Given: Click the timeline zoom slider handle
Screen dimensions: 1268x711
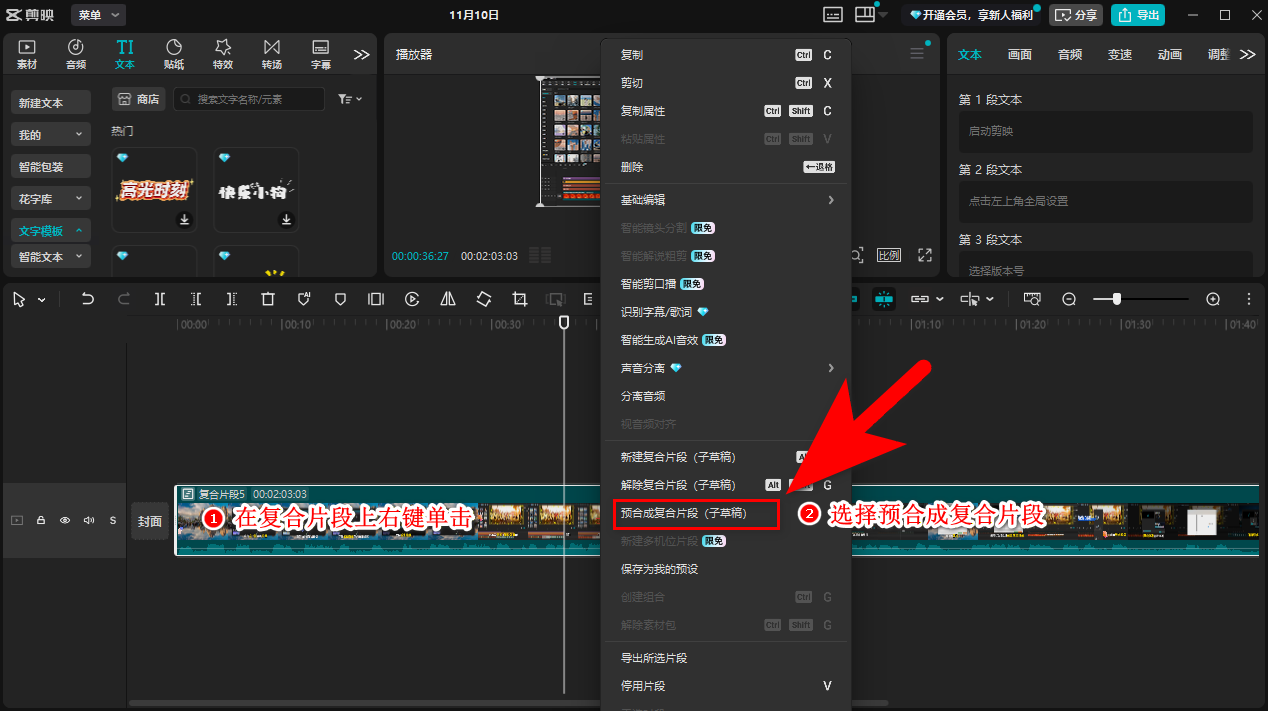Looking at the screenshot, I should (1116, 299).
